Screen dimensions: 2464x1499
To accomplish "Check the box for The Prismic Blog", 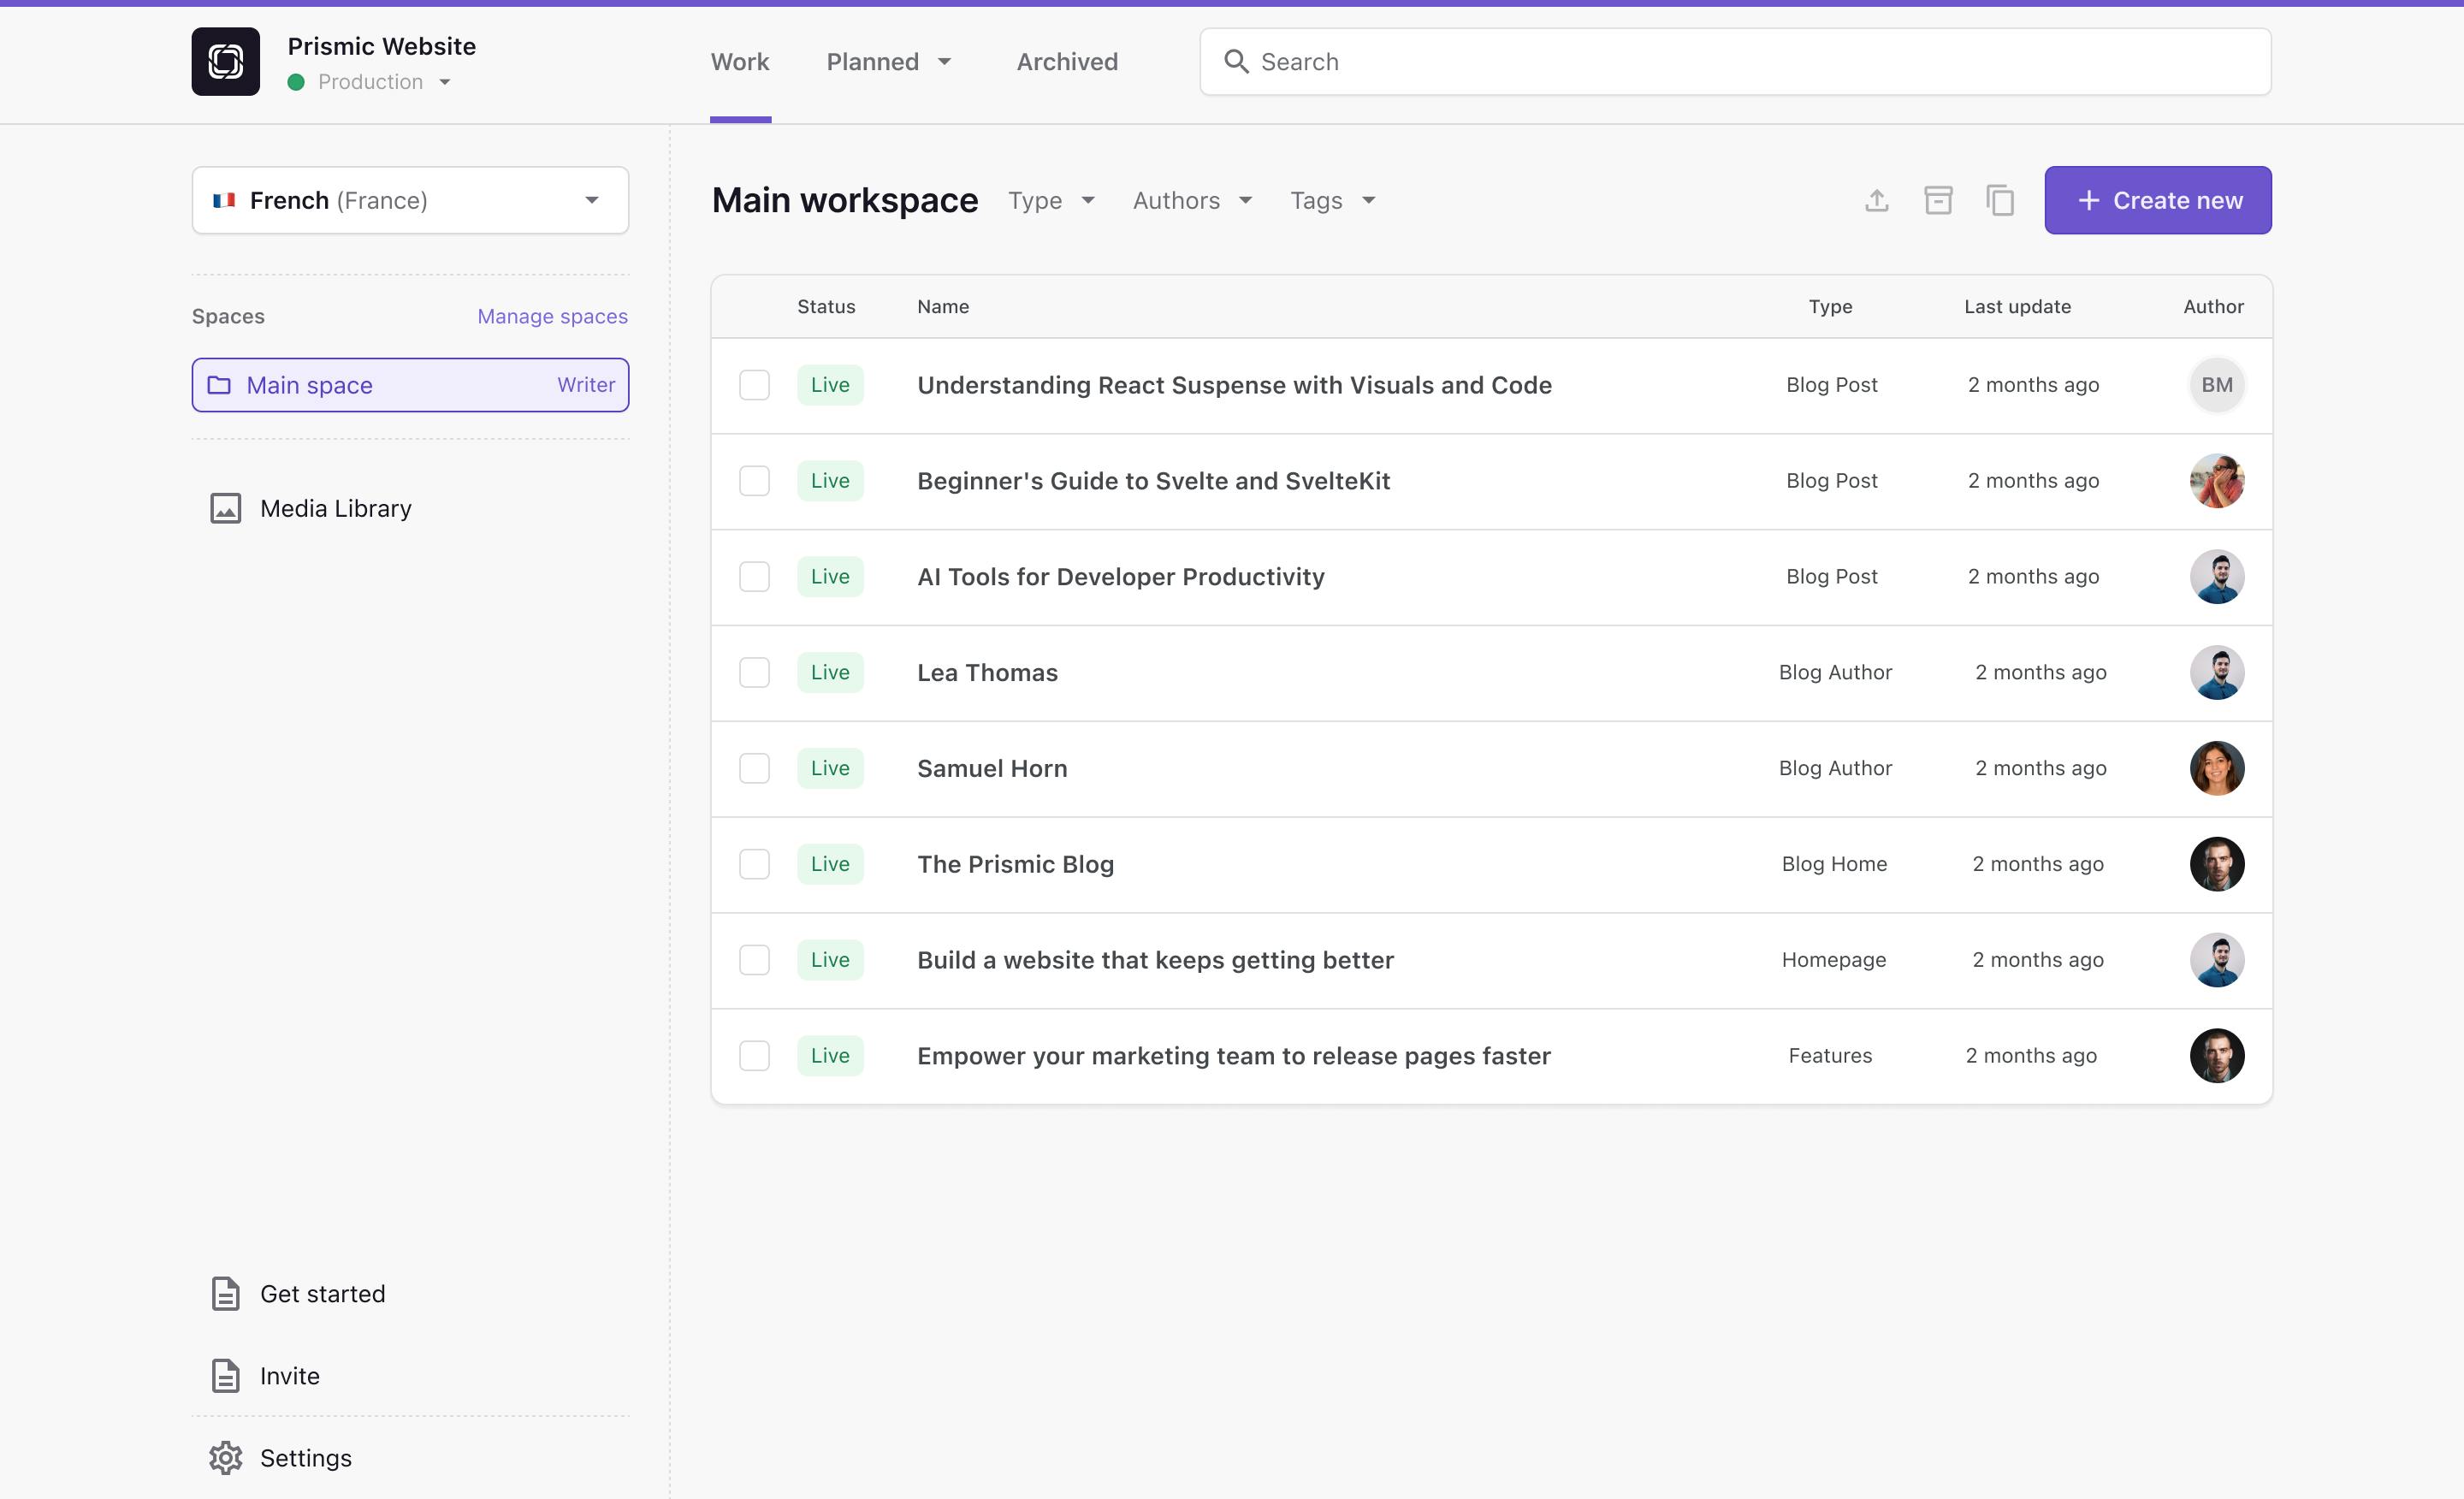I will (754, 864).
